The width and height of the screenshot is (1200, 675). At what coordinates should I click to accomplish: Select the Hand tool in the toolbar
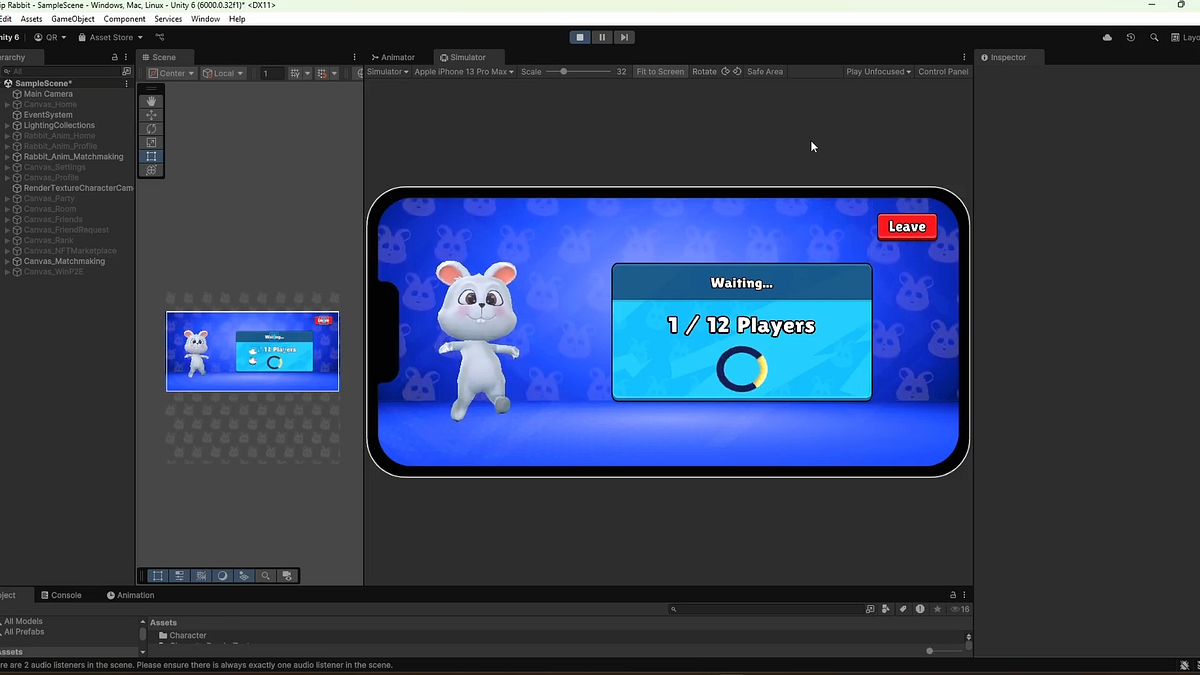(x=151, y=100)
